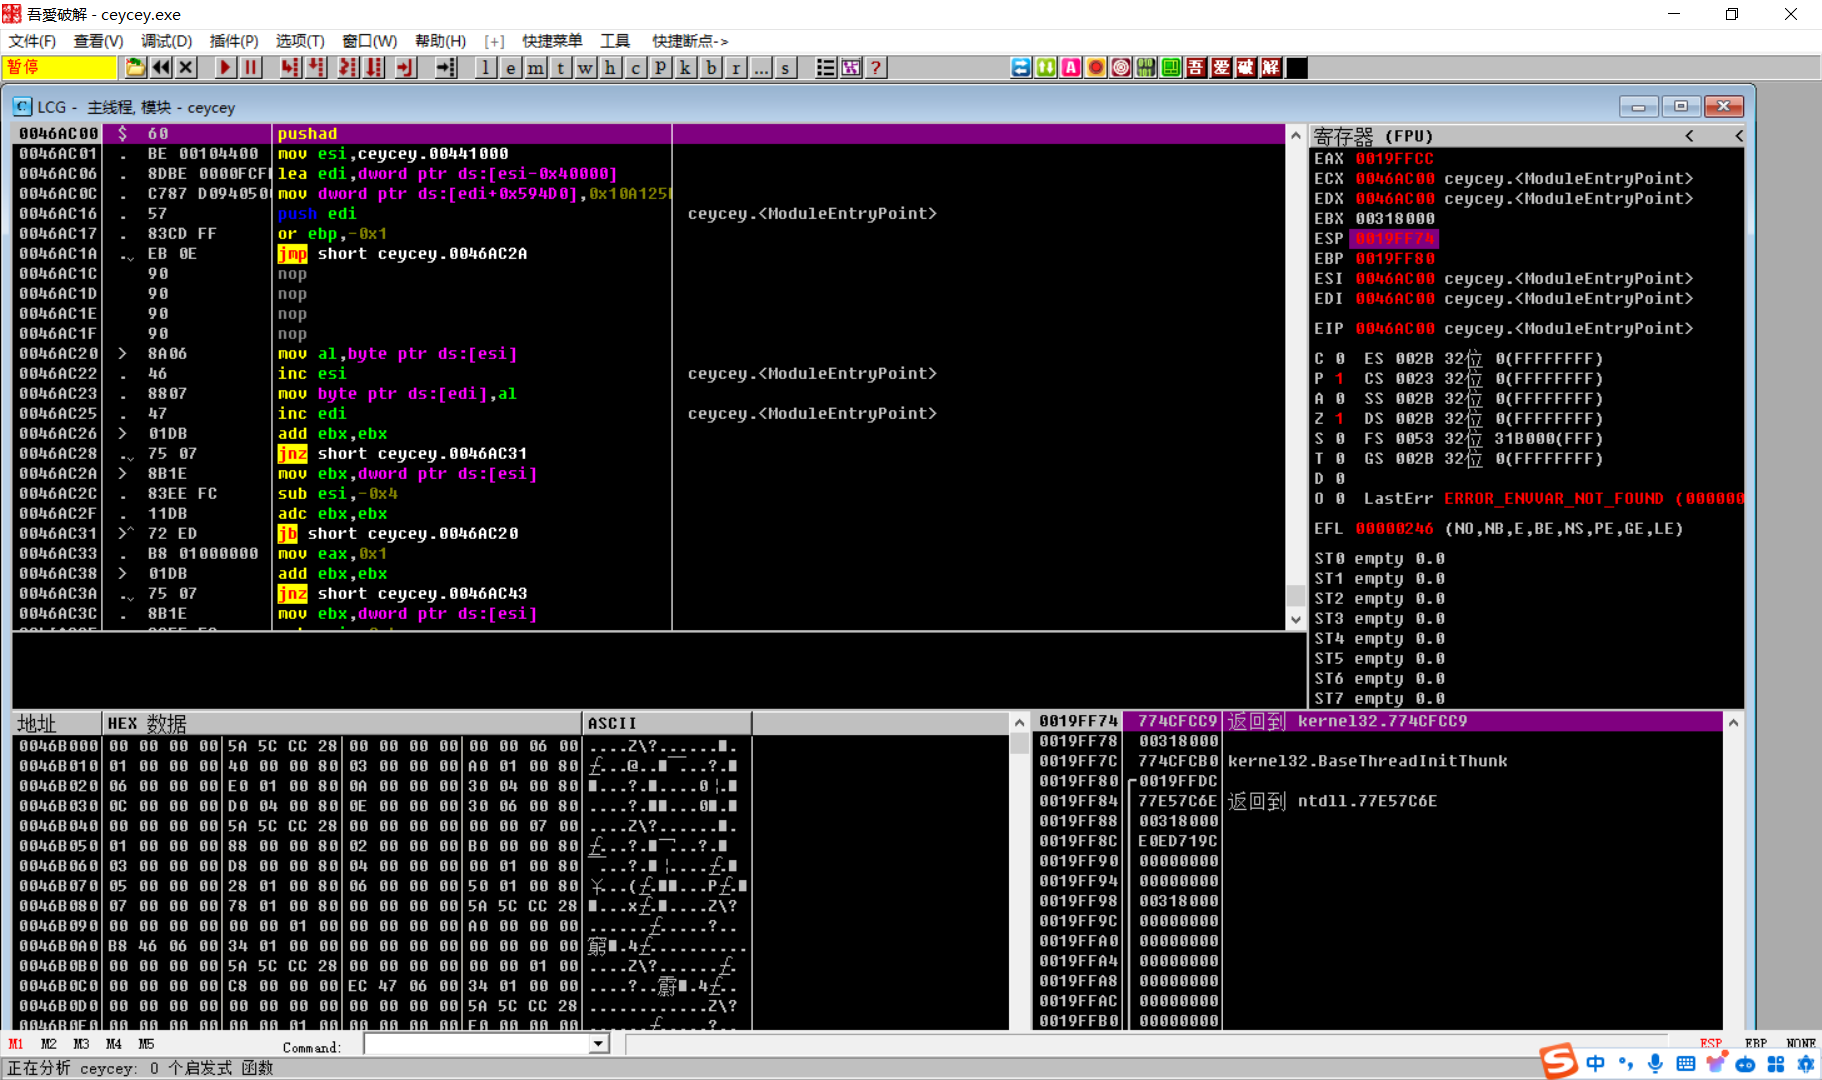Toggle the carry flag C value
Viewport: 1822px width, 1080px height.
(1340, 359)
